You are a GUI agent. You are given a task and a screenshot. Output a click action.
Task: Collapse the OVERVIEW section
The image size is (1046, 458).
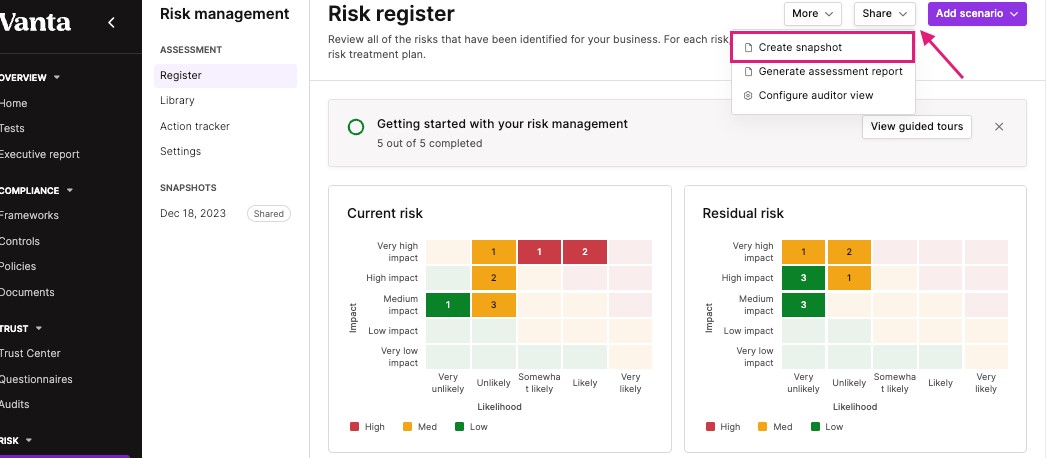point(57,77)
